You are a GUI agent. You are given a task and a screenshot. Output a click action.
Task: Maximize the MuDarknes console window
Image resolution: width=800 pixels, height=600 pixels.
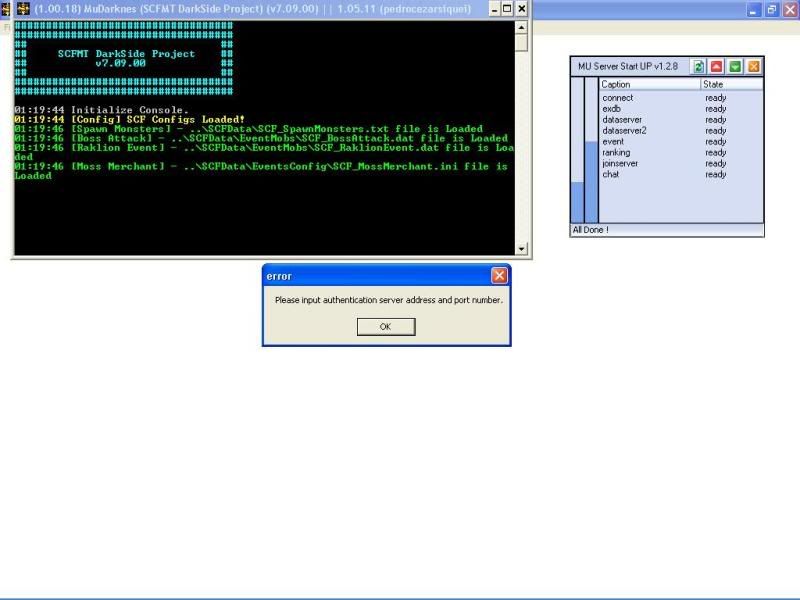(x=507, y=9)
